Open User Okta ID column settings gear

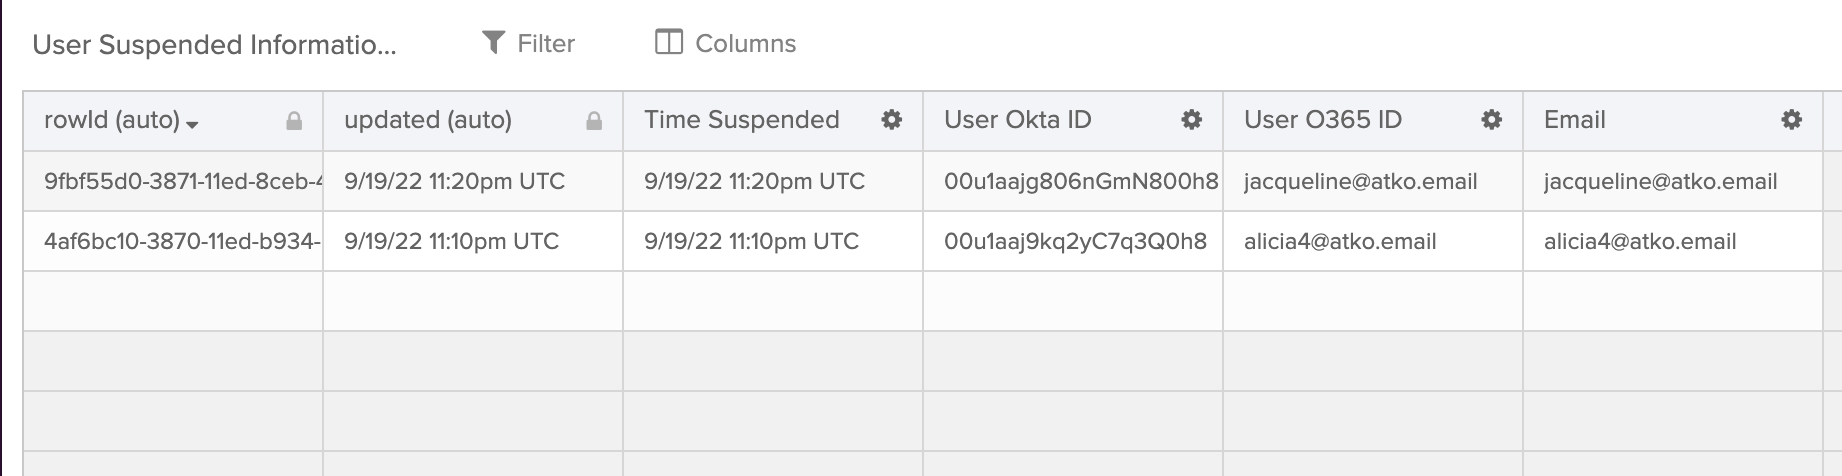click(1191, 120)
